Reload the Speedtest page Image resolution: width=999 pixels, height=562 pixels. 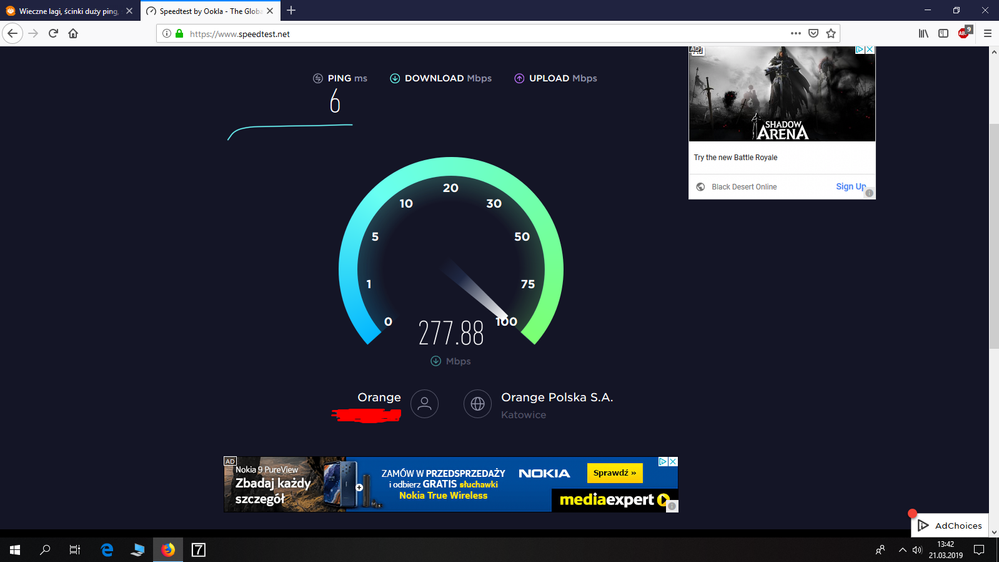pos(53,33)
